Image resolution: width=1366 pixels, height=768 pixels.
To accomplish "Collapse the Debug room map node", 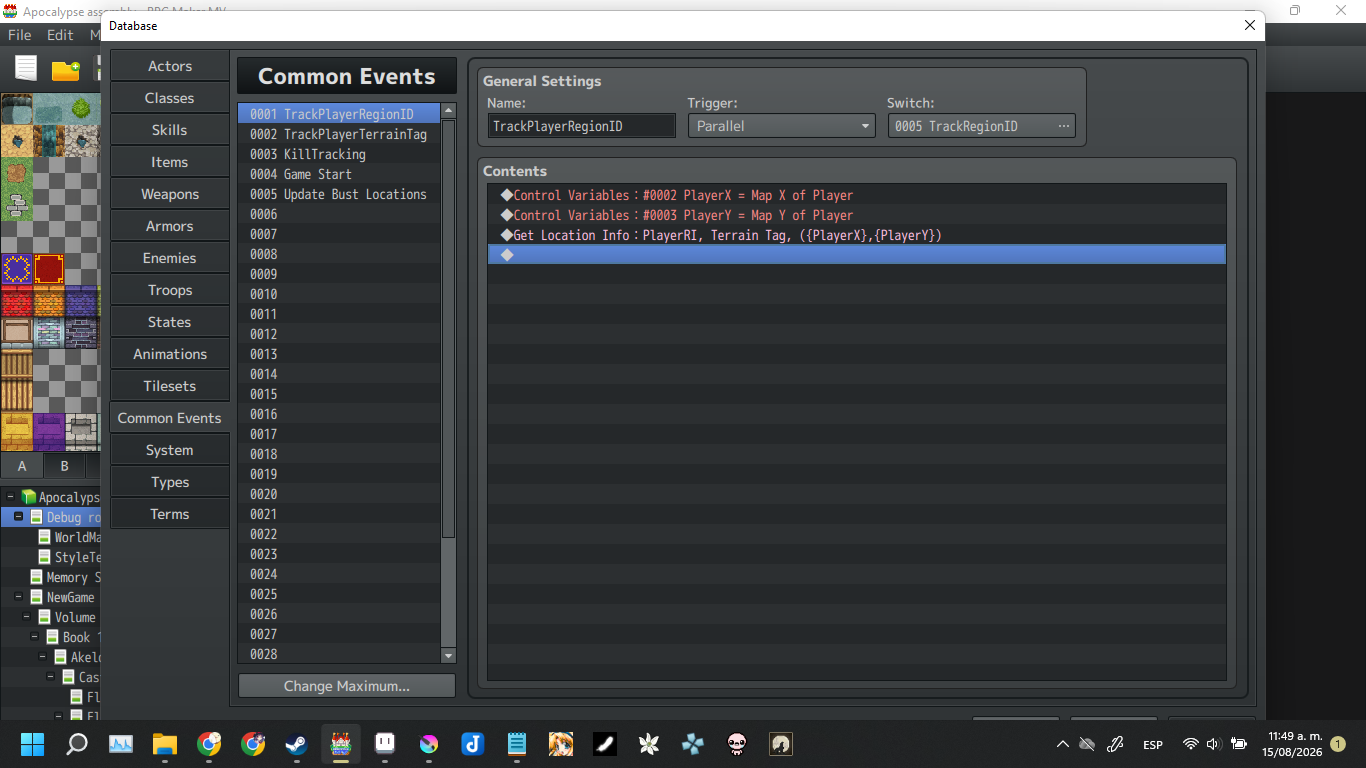I will [19, 517].
